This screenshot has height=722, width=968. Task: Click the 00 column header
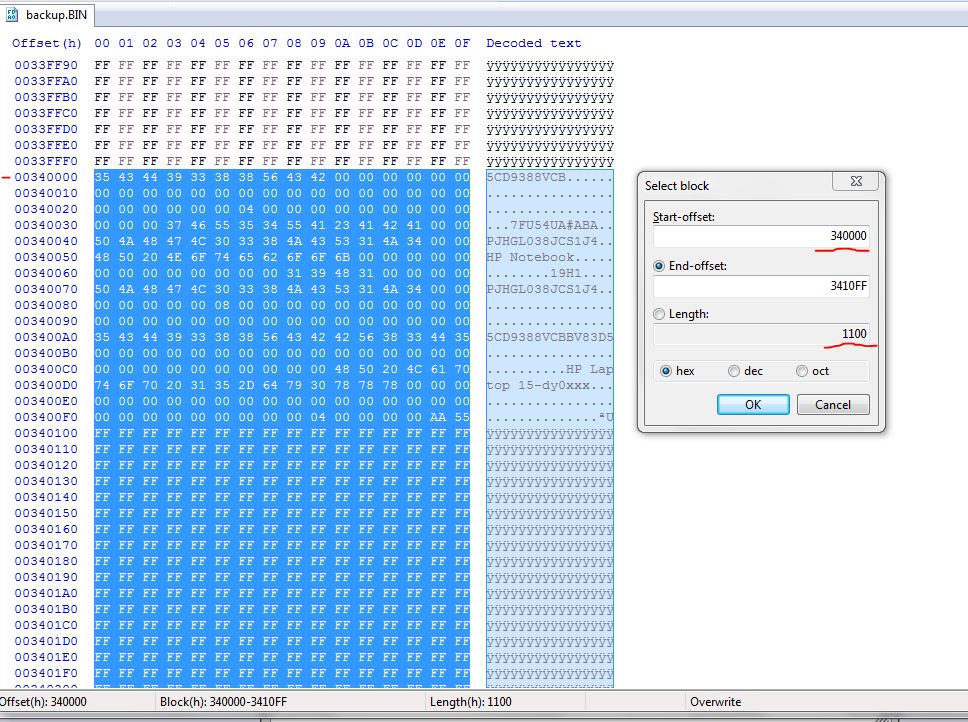point(102,43)
